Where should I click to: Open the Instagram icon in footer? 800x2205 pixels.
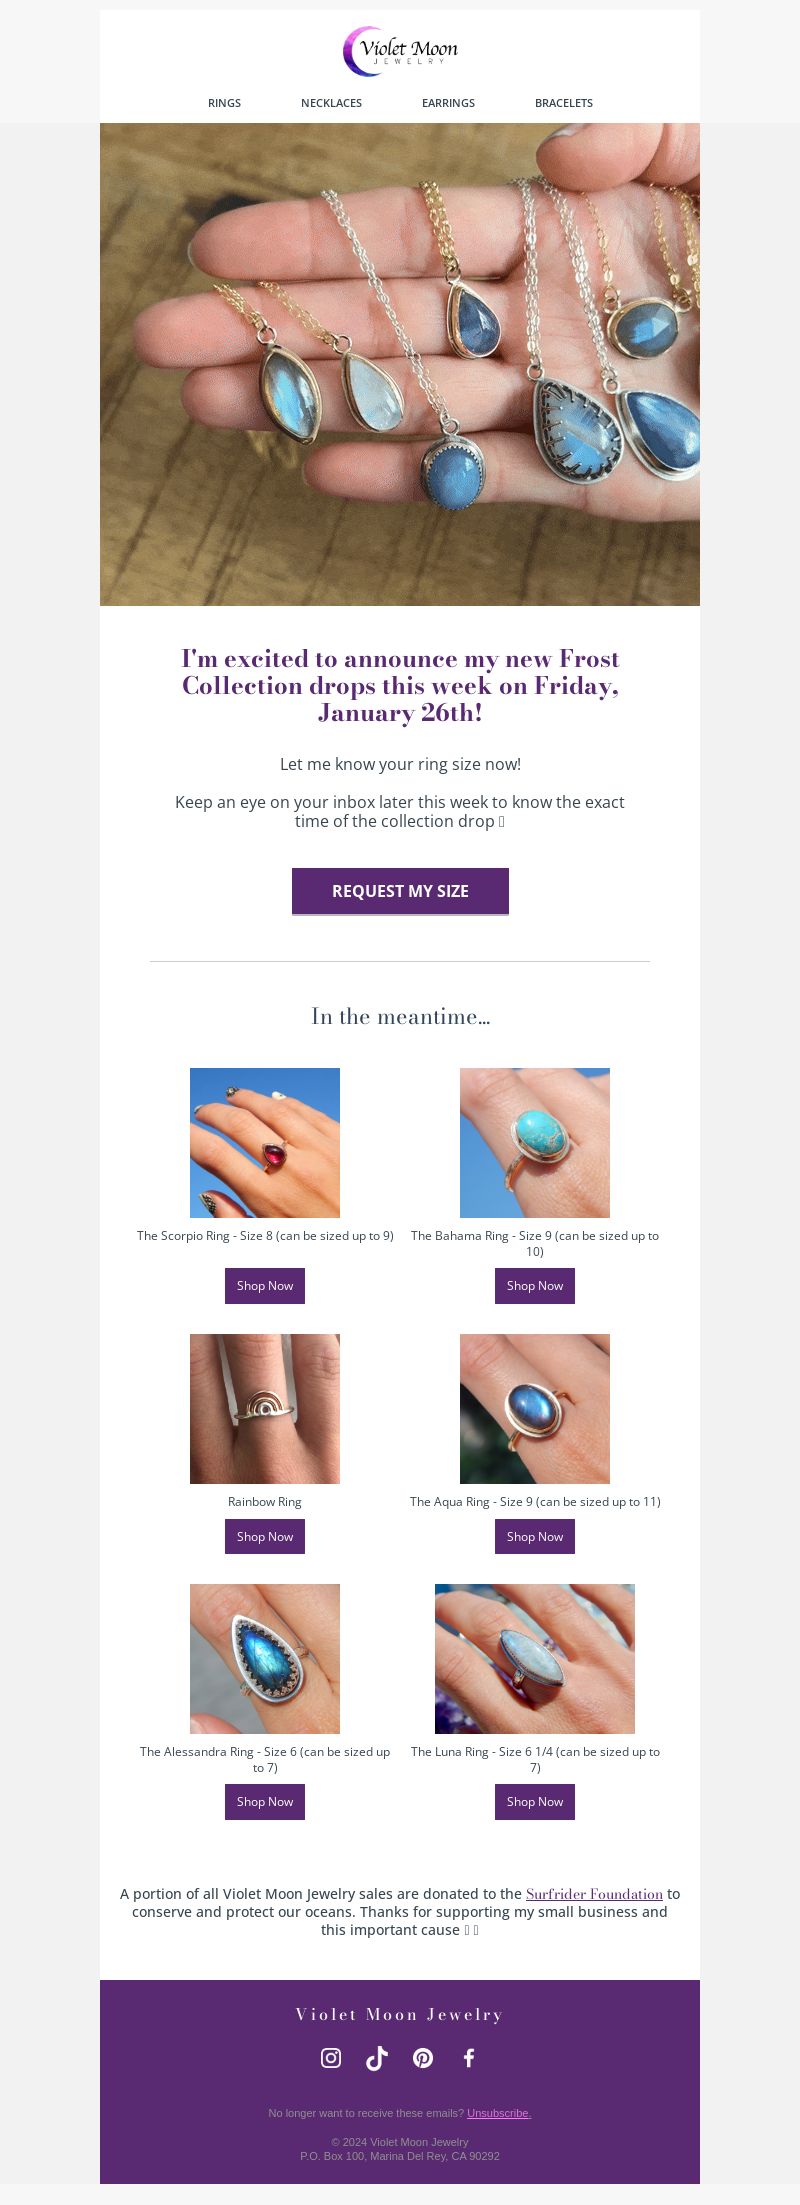point(331,2057)
